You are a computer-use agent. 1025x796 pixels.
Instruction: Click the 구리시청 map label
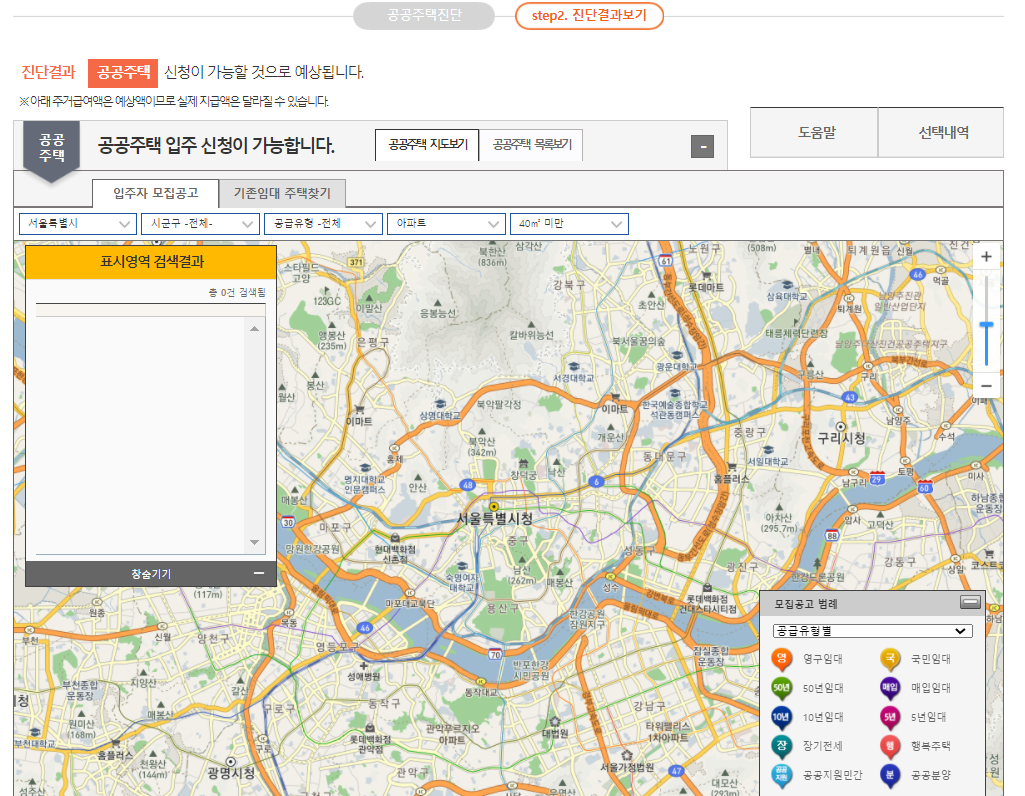(841, 438)
